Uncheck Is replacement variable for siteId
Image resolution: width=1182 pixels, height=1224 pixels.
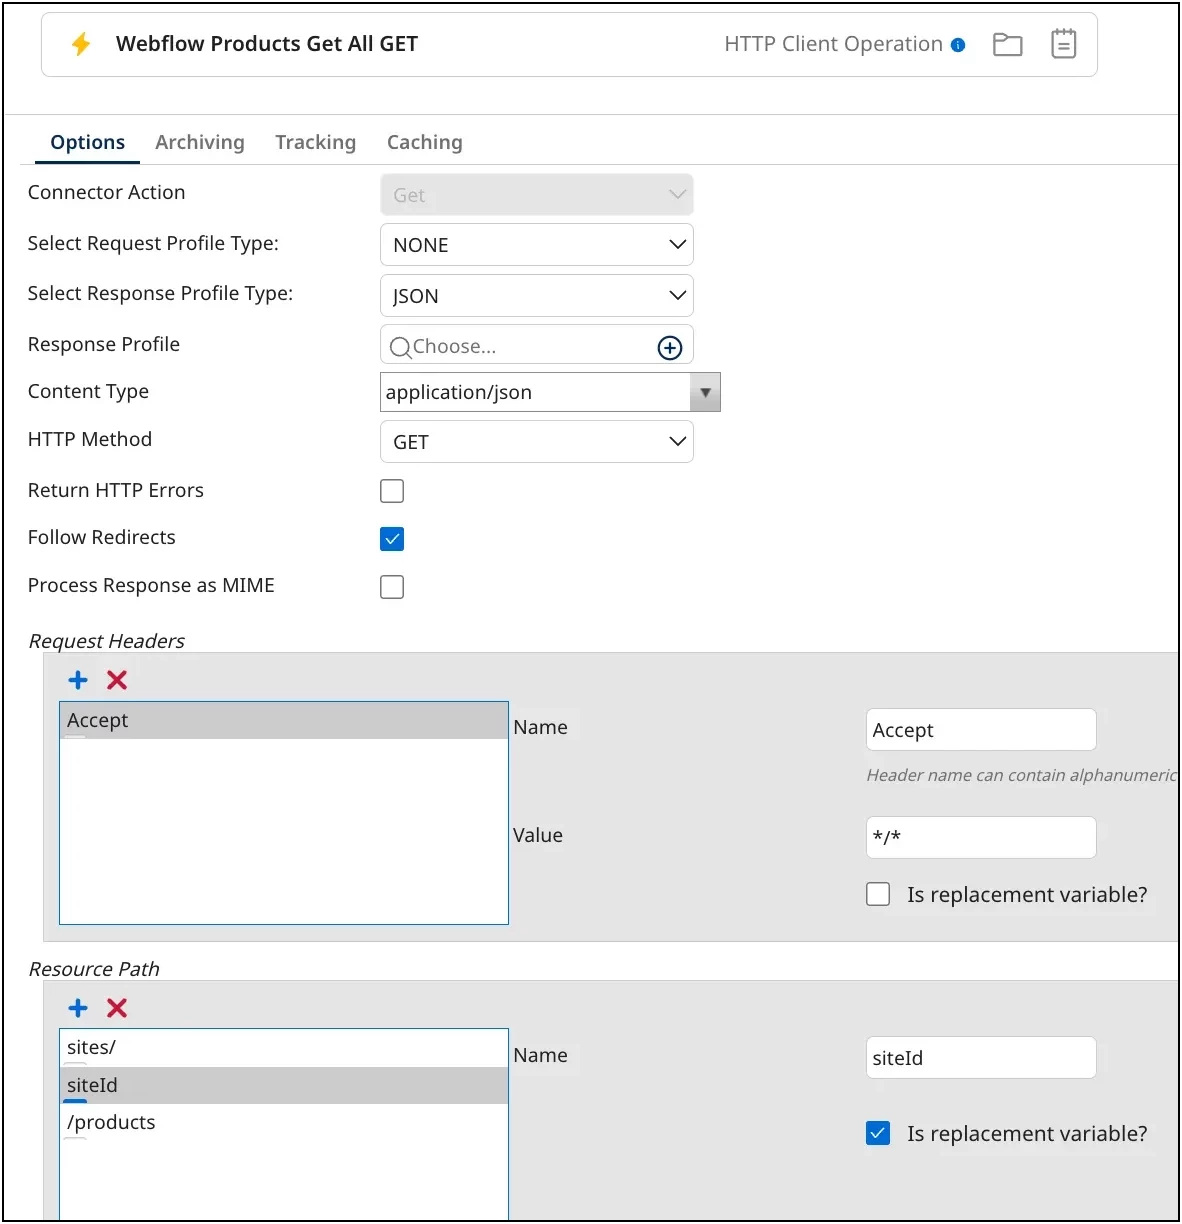pos(877,1133)
